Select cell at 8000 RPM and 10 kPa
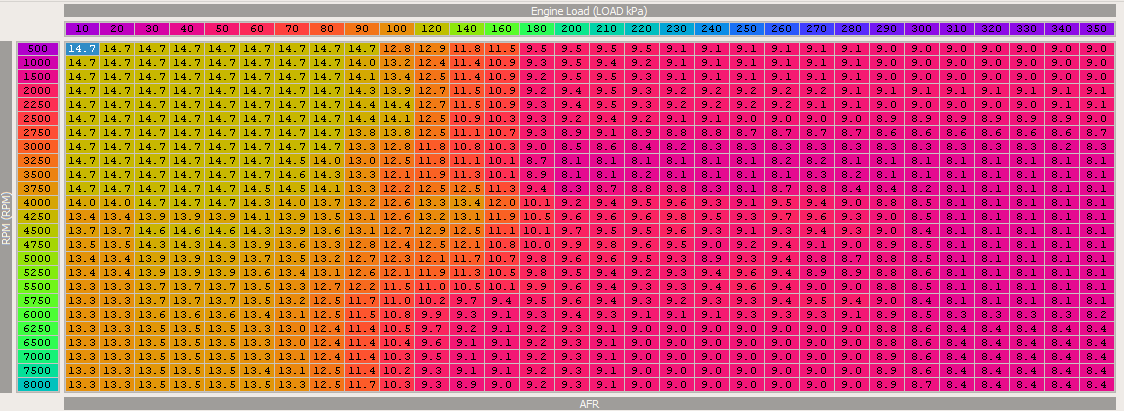 click(82, 384)
